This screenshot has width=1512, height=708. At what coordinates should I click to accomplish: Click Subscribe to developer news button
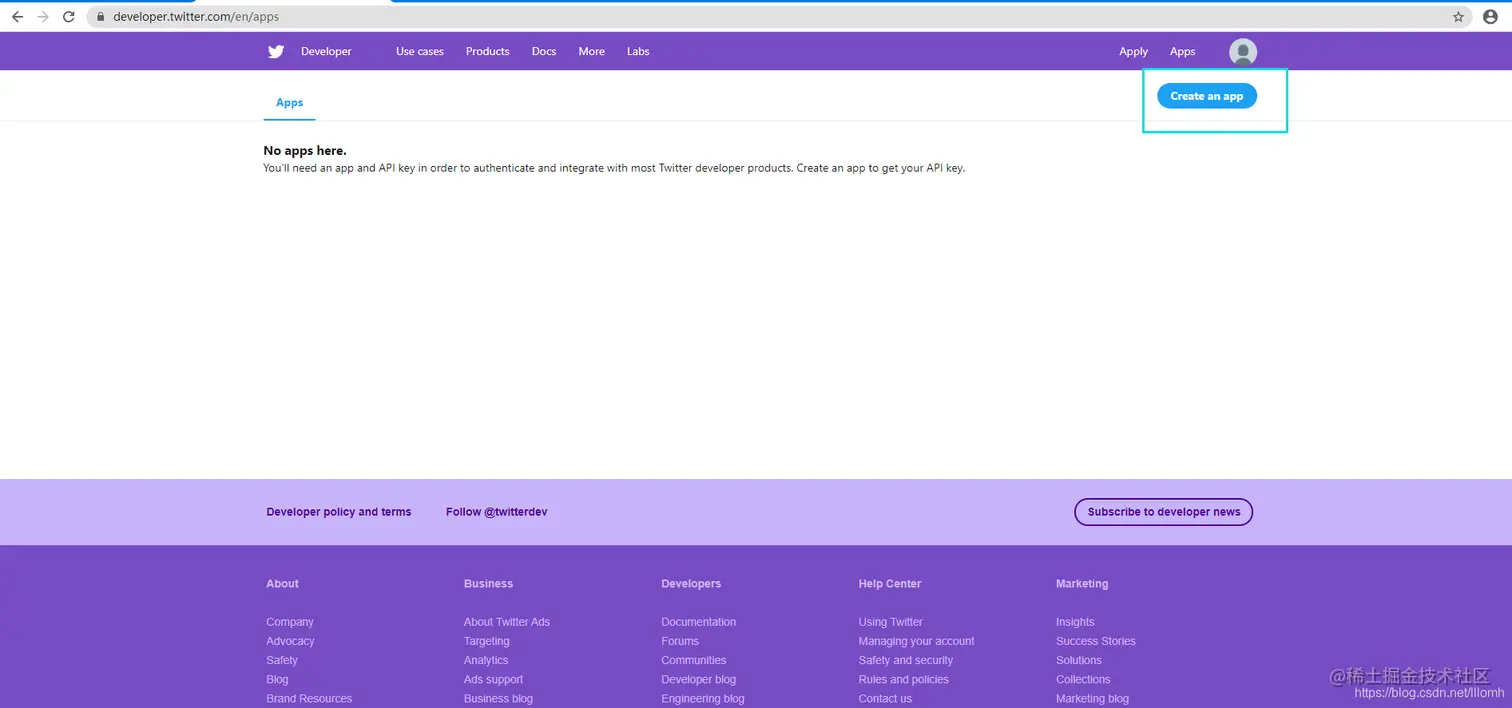(1164, 512)
